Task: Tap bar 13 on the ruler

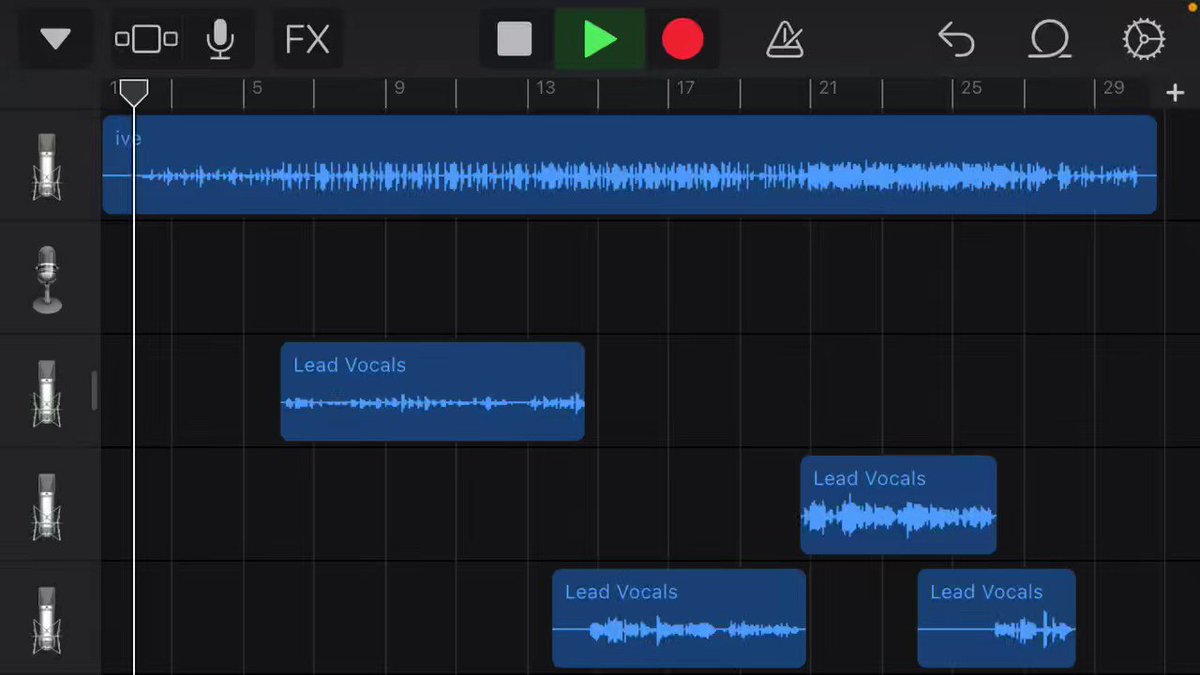Action: 545,88
